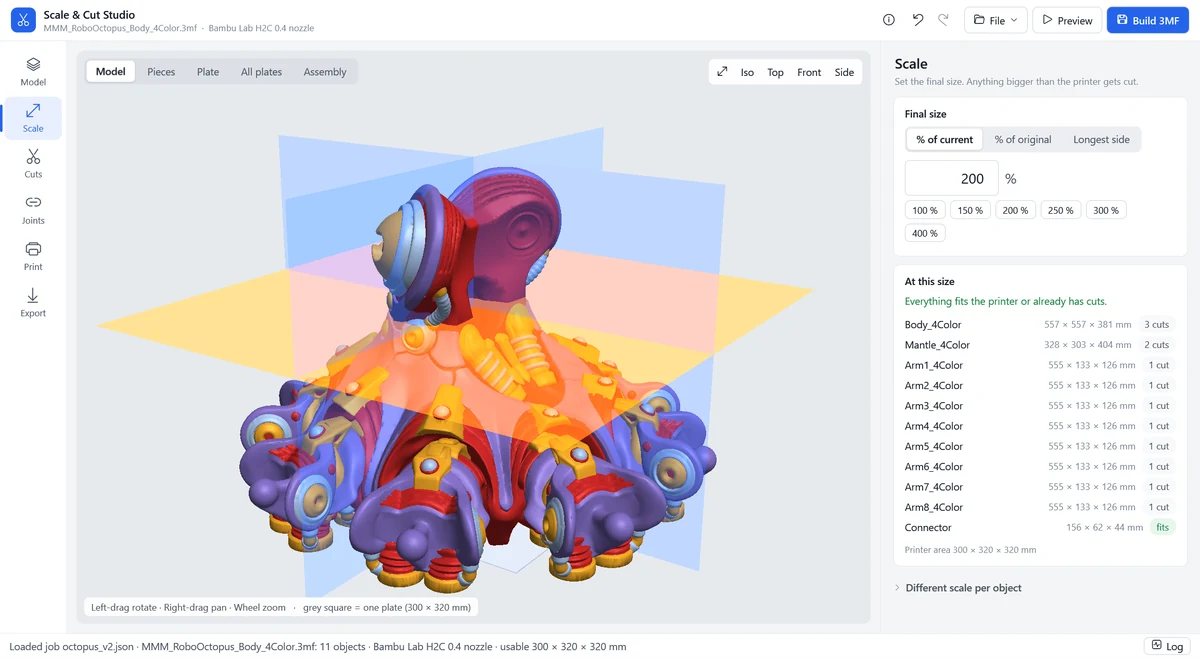
Task: Set camera to Top view
Action: coord(775,72)
